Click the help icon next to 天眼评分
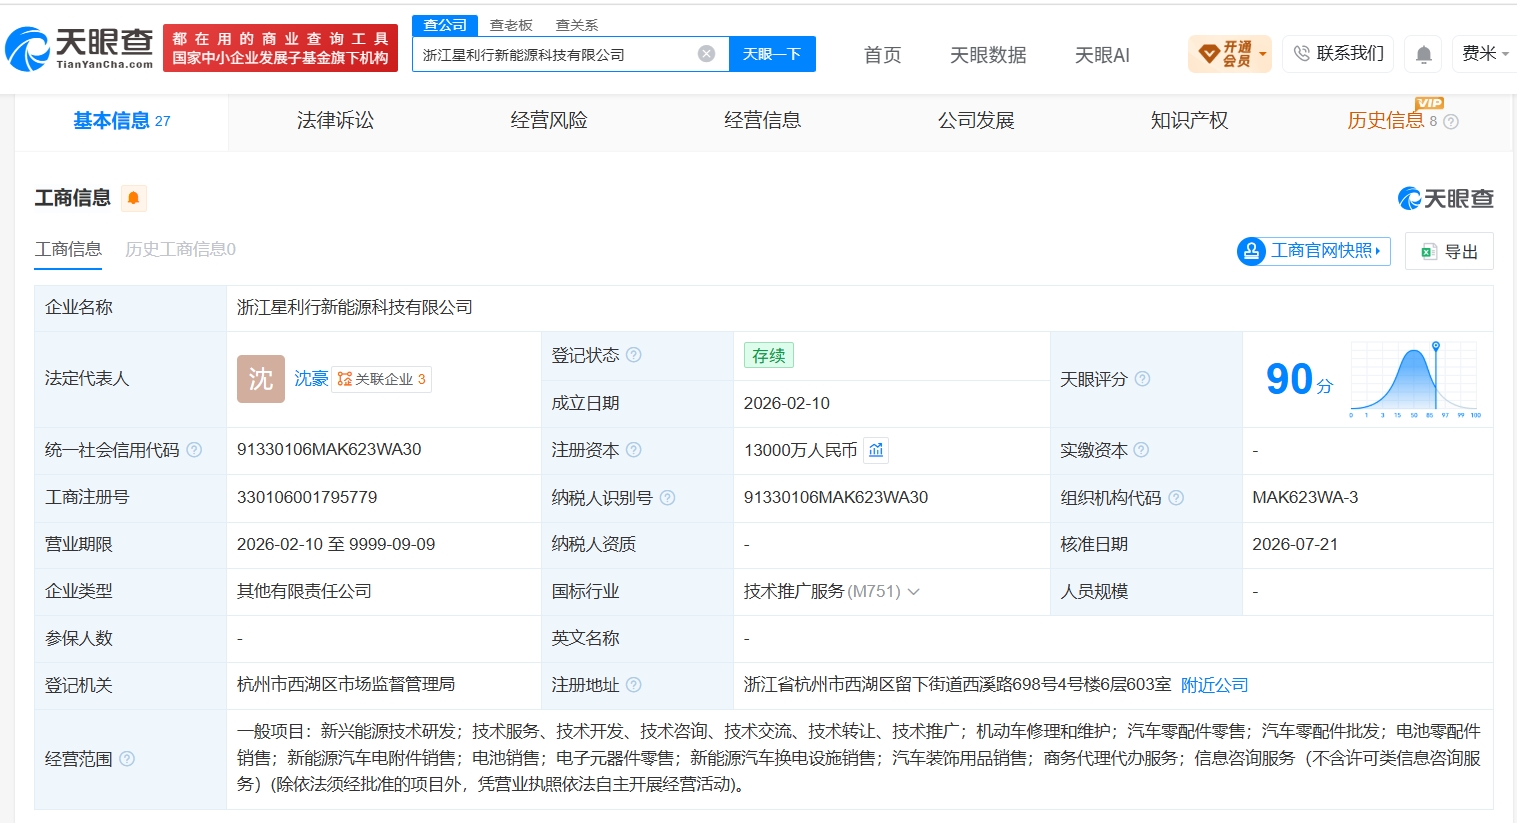 click(1142, 379)
